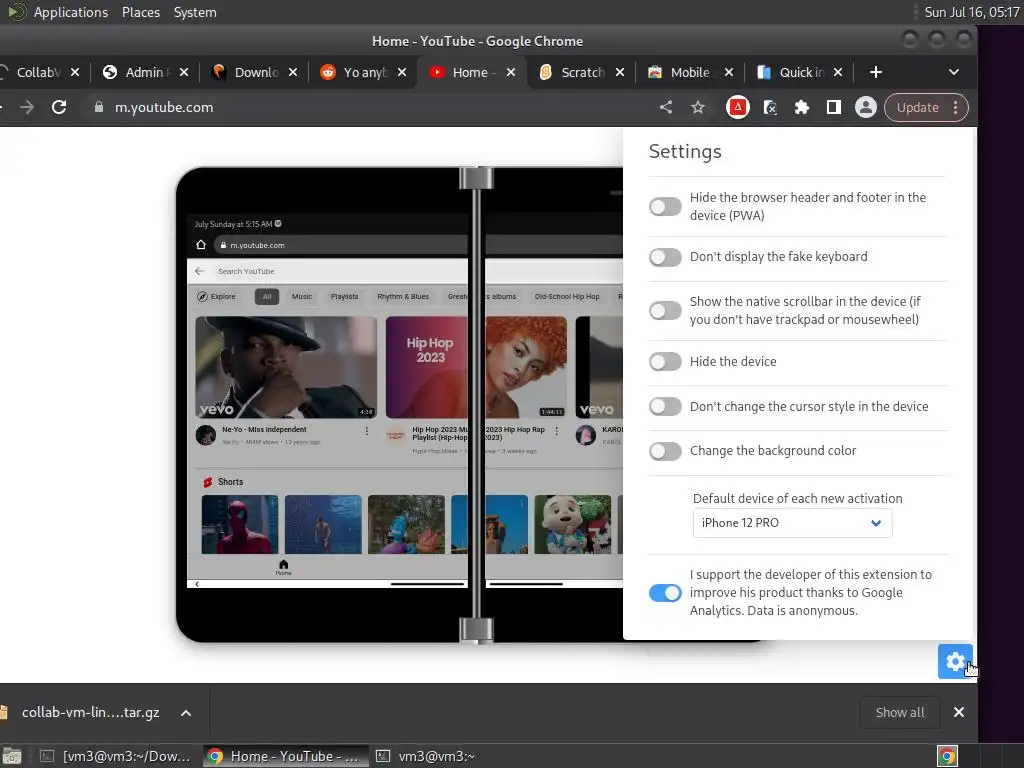Open the Chrome three-dot menu
This screenshot has width=1024, height=768.
click(x=955, y=107)
